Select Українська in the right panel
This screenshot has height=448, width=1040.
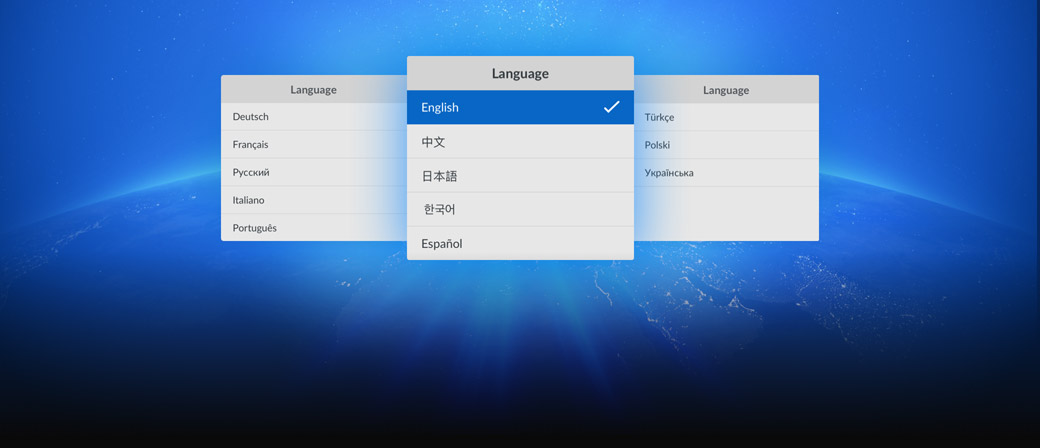tap(669, 173)
